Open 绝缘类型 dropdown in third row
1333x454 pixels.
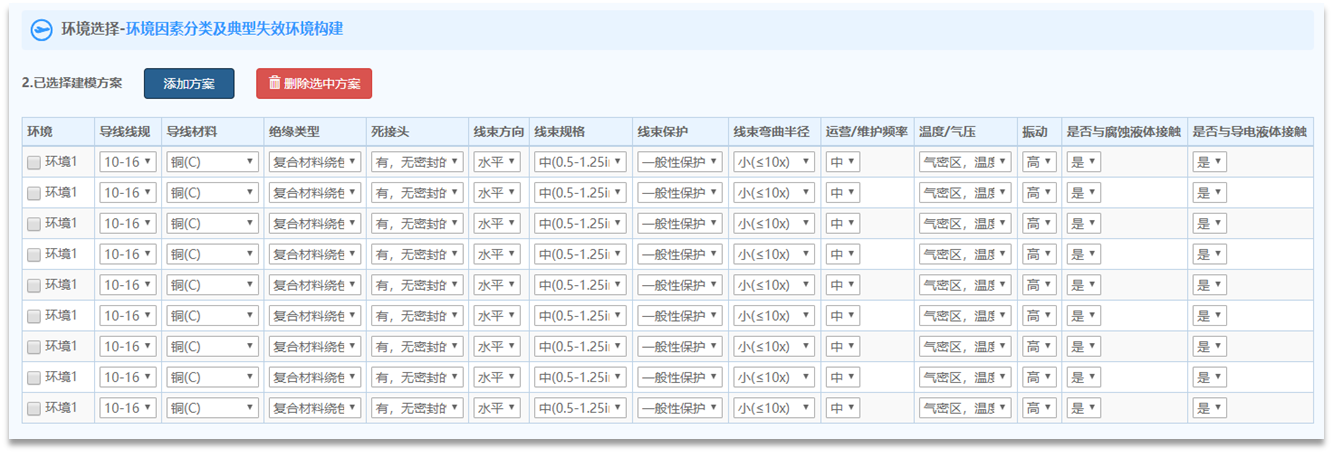coord(315,224)
